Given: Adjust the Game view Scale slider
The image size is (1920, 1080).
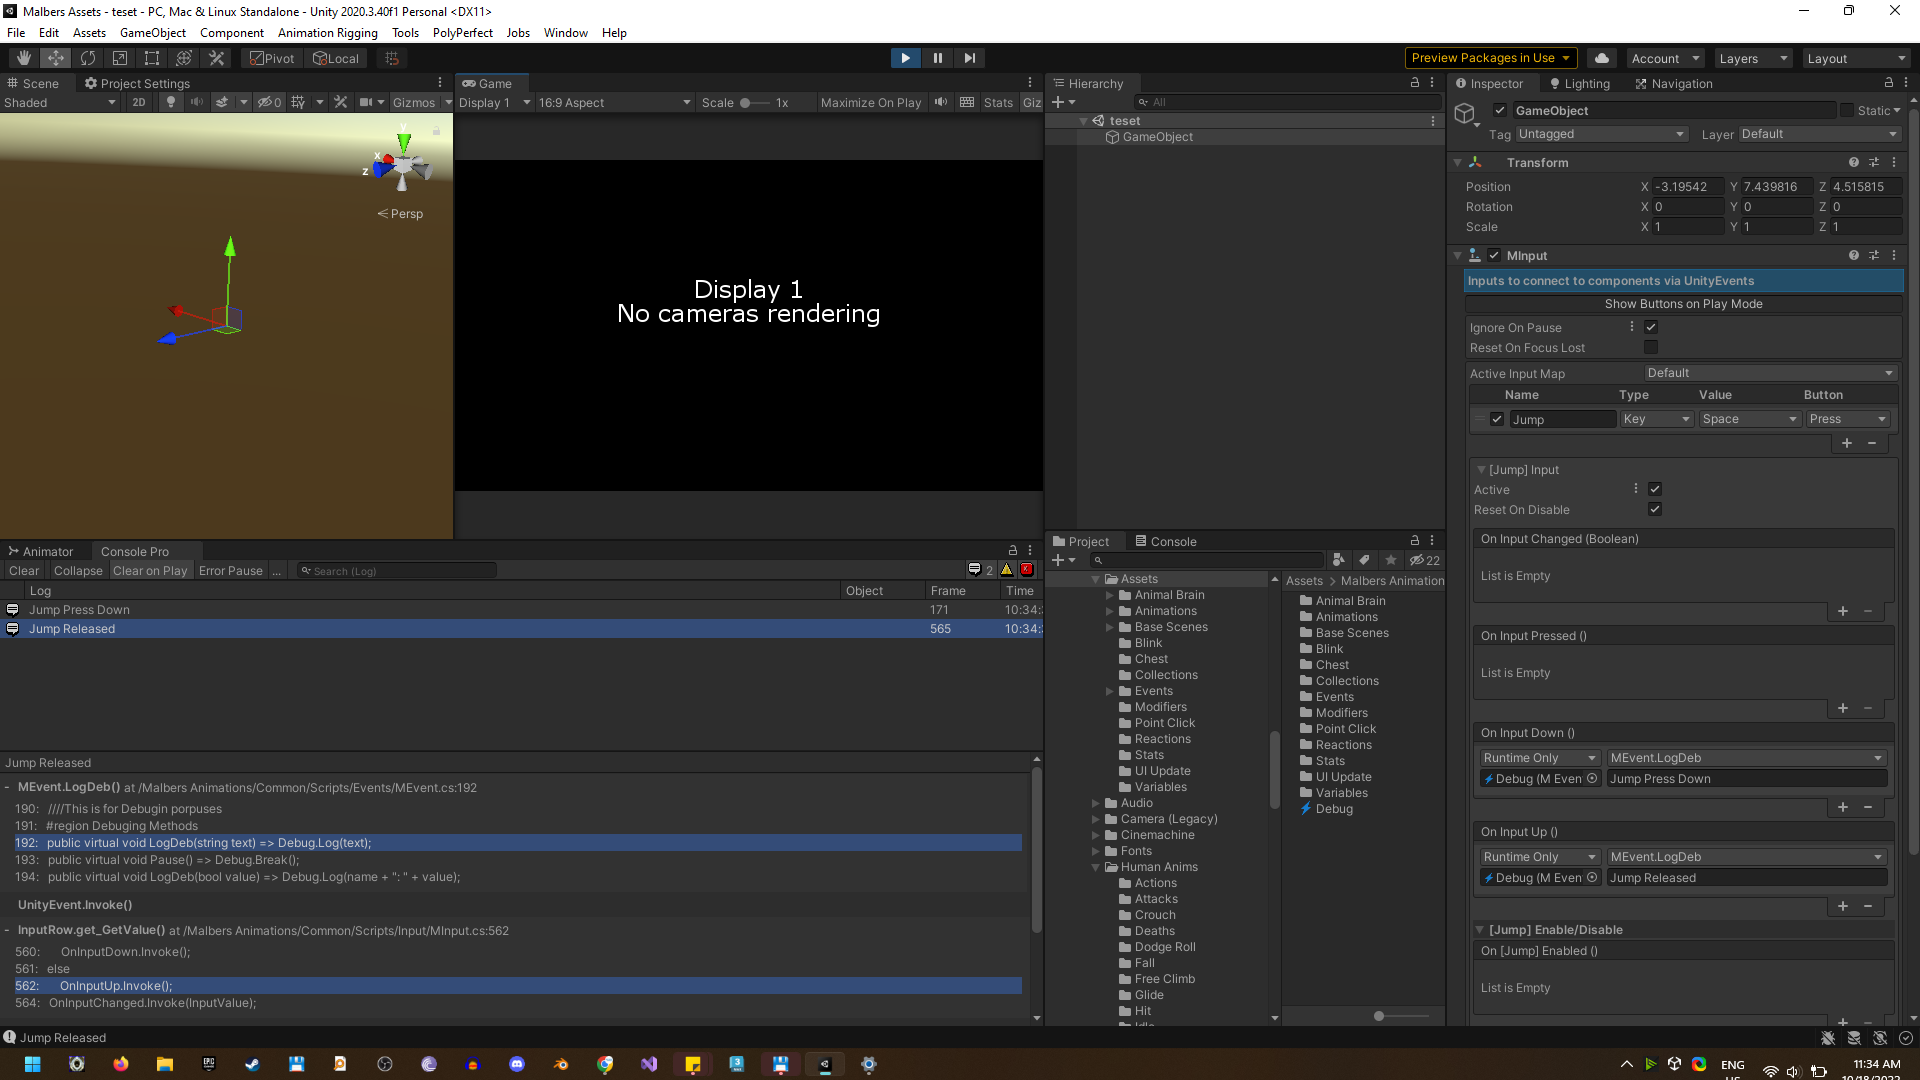Looking at the screenshot, I should coord(746,102).
